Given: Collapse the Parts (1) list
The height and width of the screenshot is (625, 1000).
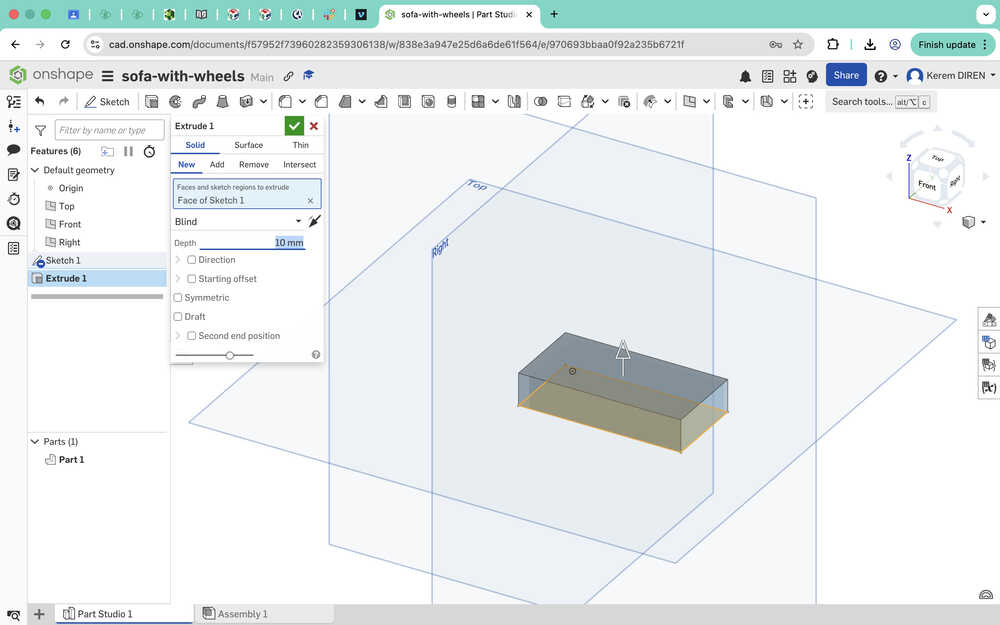Looking at the screenshot, I should [35, 442].
